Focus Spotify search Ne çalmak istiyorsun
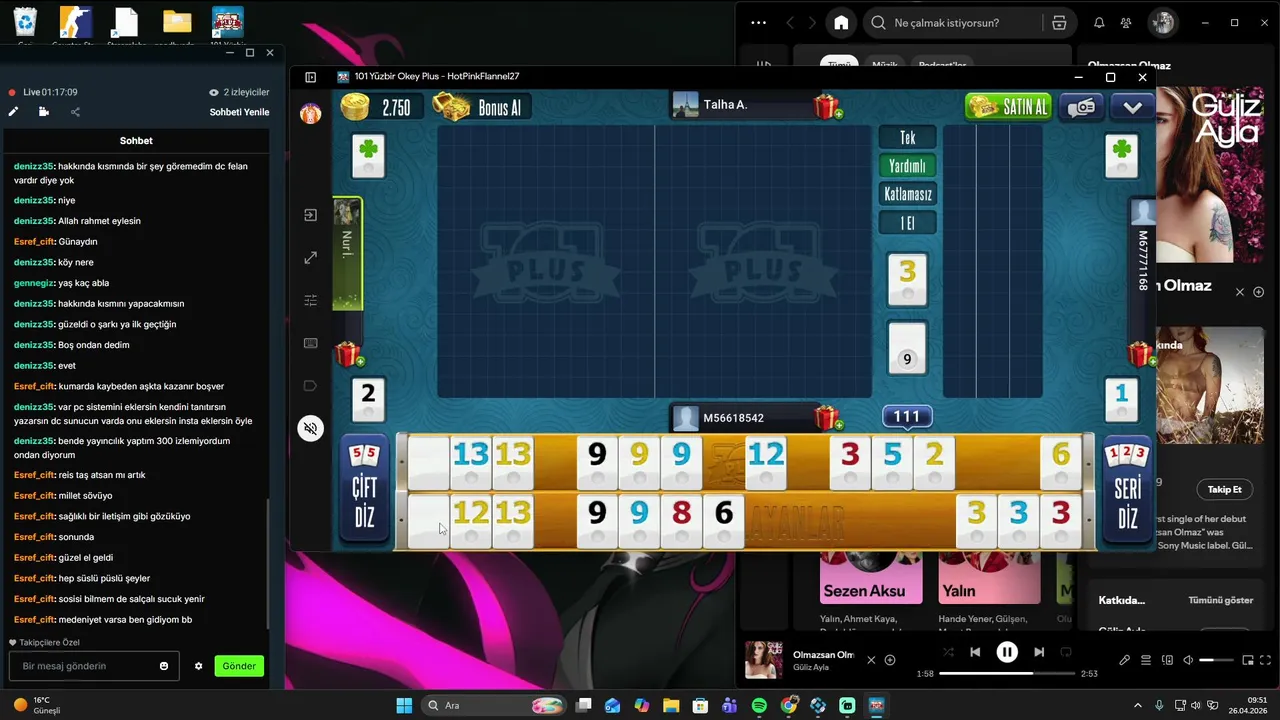This screenshot has width=1280, height=720. (x=946, y=23)
